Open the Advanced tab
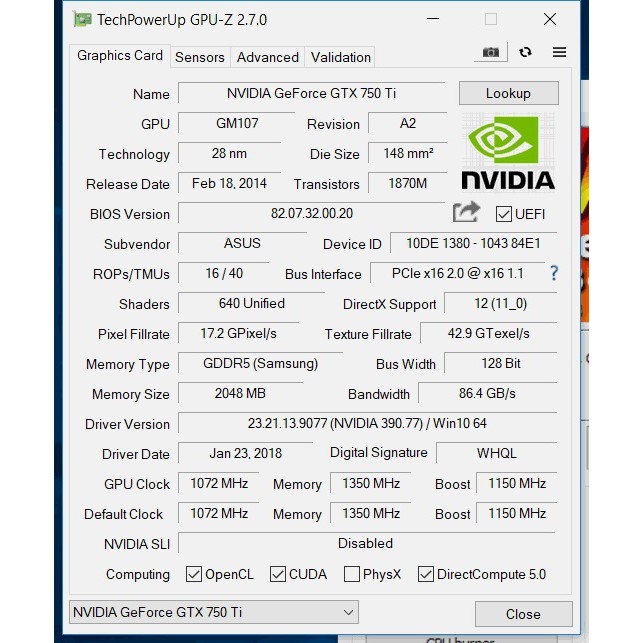This screenshot has width=643, height=643. tap(267, 57)
